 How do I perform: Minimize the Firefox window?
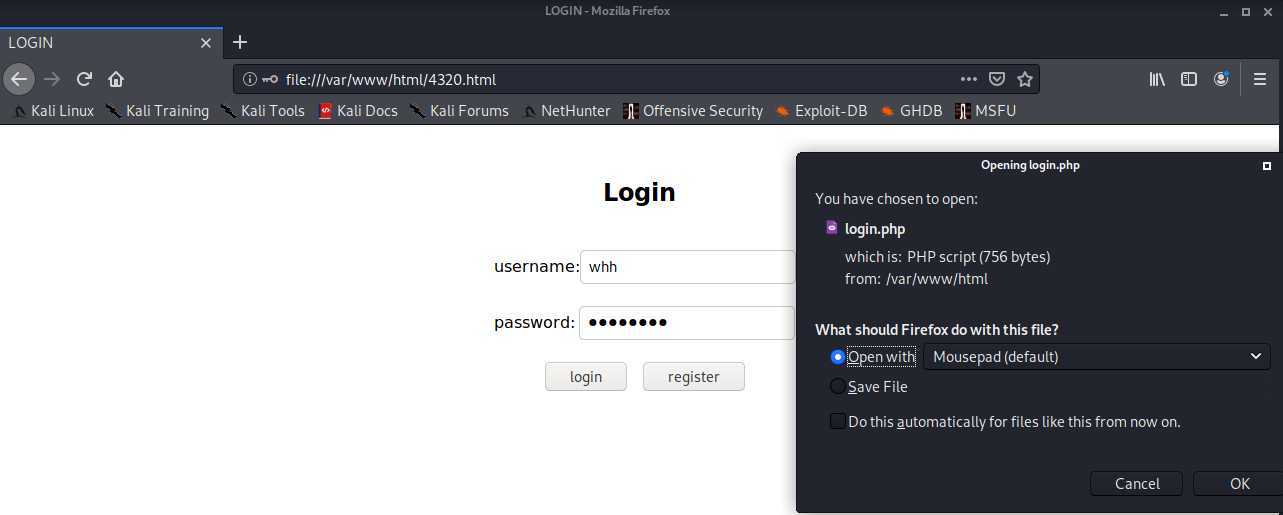click(1225, 11)
